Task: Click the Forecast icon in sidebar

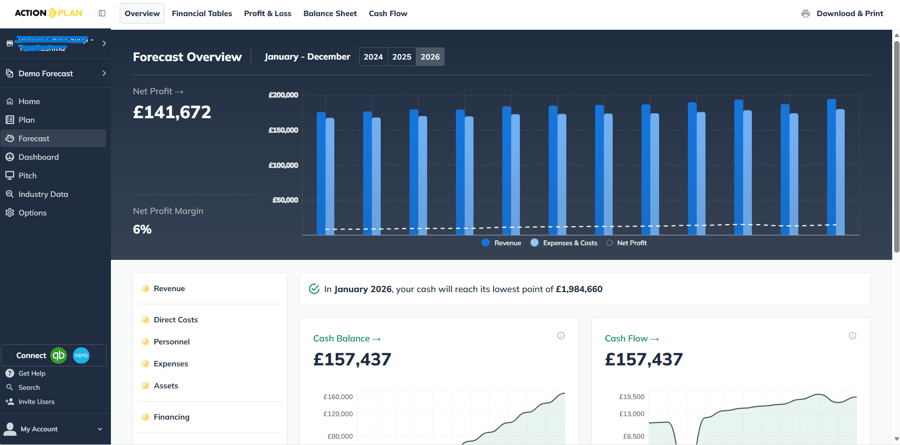Action: (x=10, y=138)
